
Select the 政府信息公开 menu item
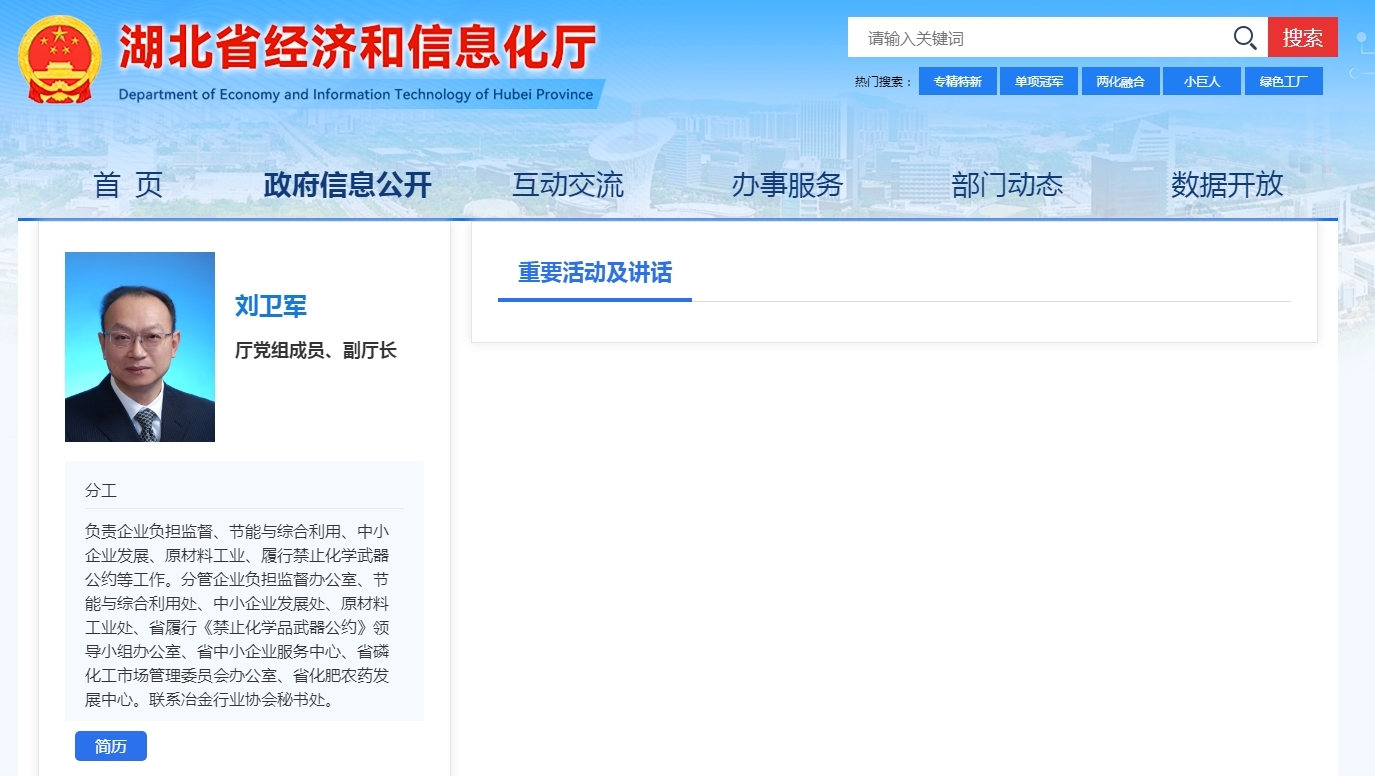(346, 184)
